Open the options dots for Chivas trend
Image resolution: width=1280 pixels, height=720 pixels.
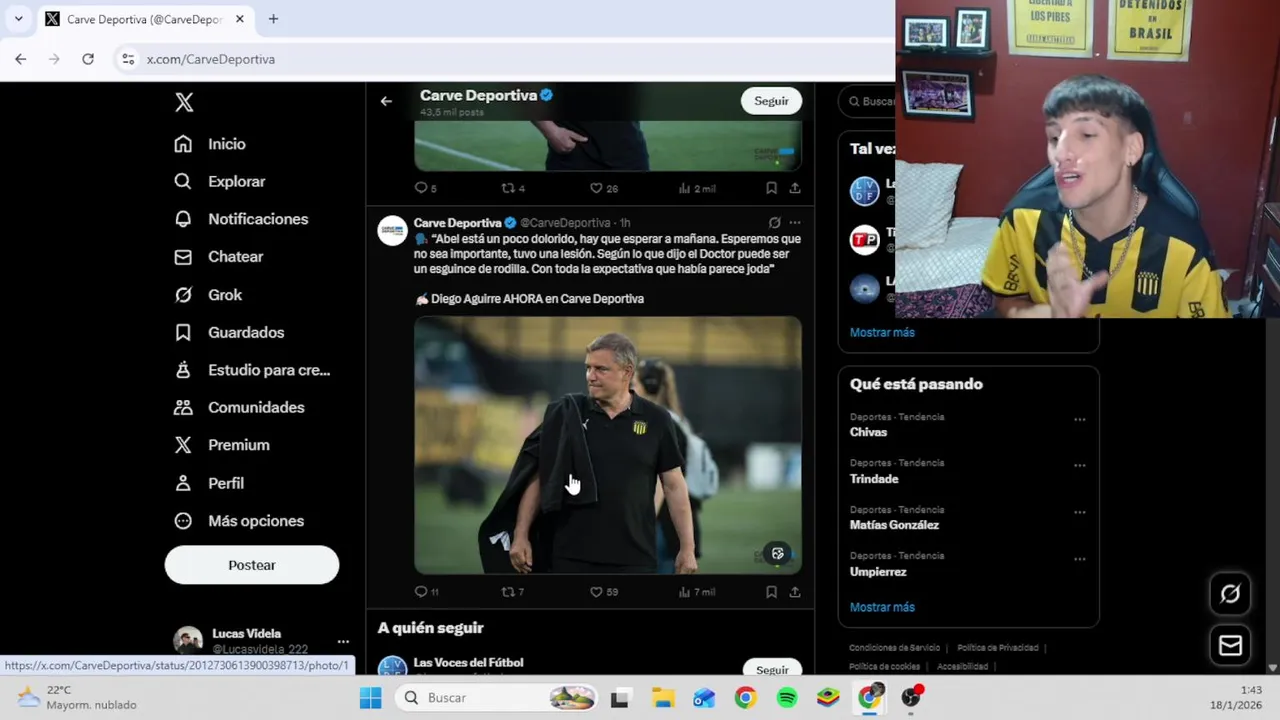tap(1079, 420)
